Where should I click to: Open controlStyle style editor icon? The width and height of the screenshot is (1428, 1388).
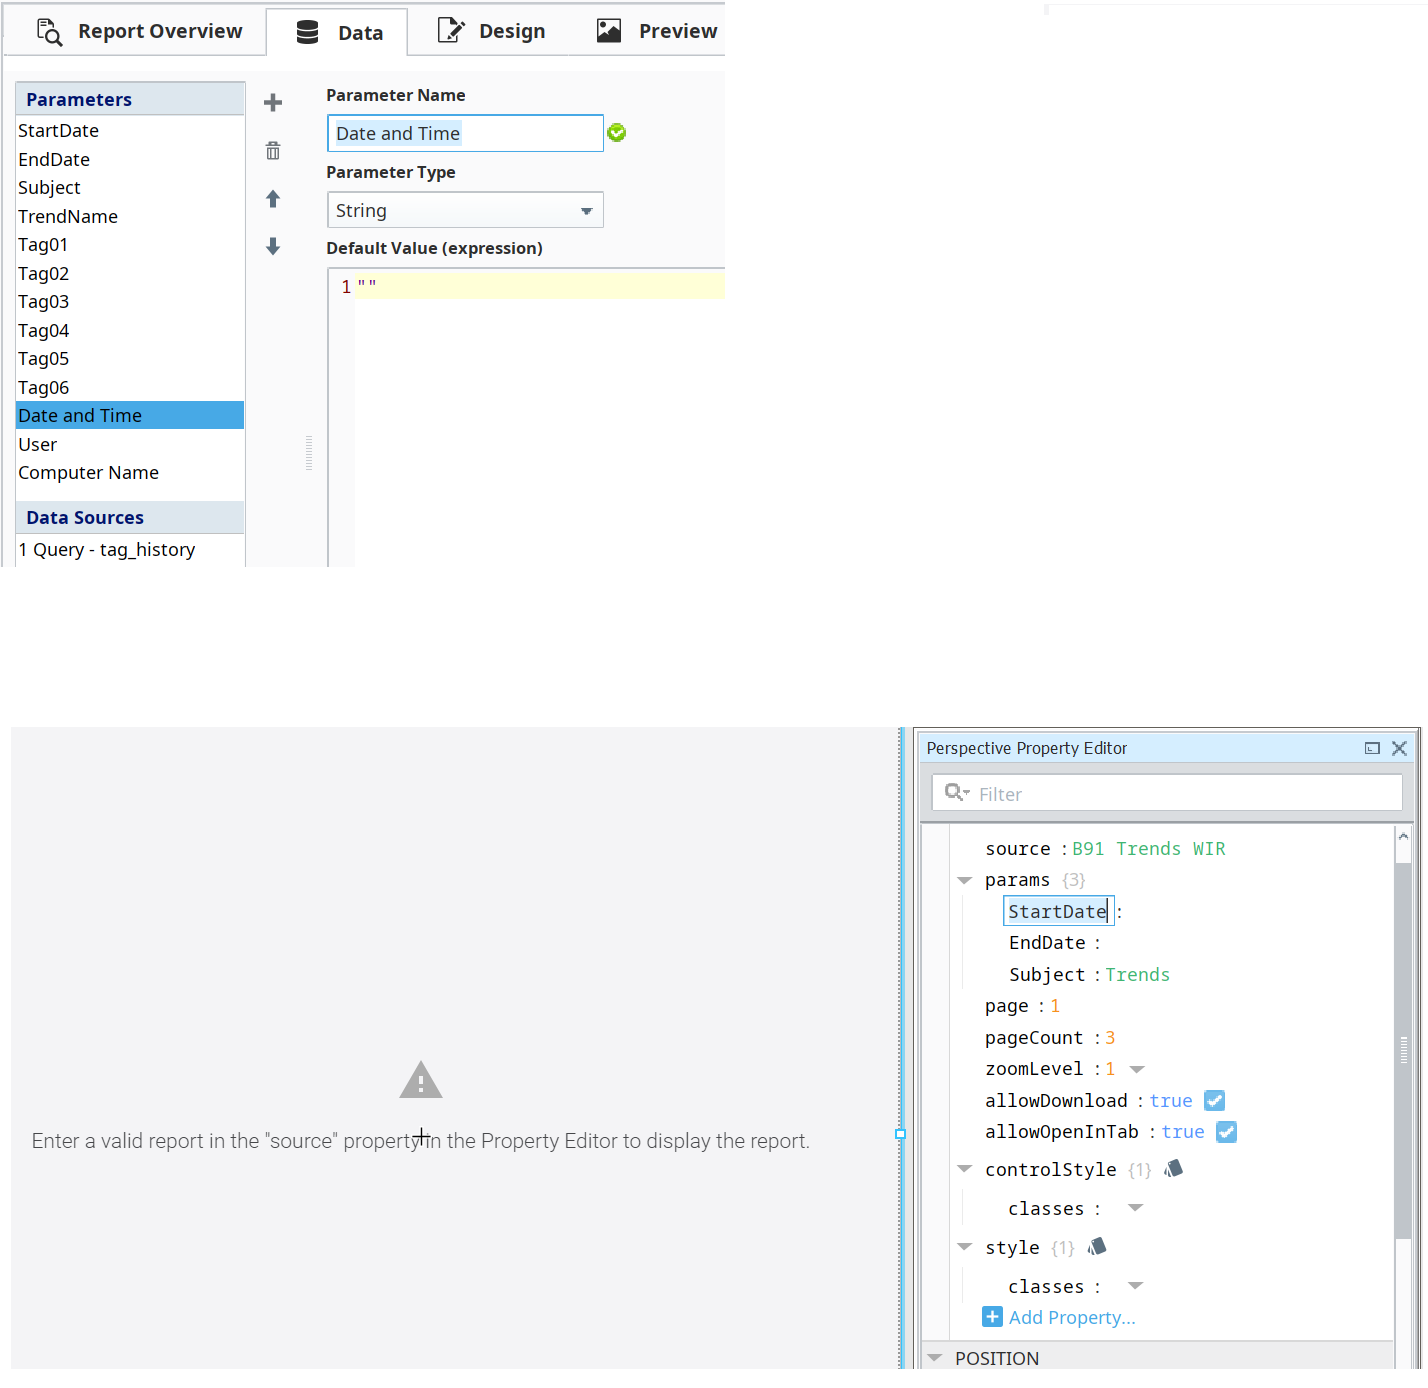click(1174, 1168)
